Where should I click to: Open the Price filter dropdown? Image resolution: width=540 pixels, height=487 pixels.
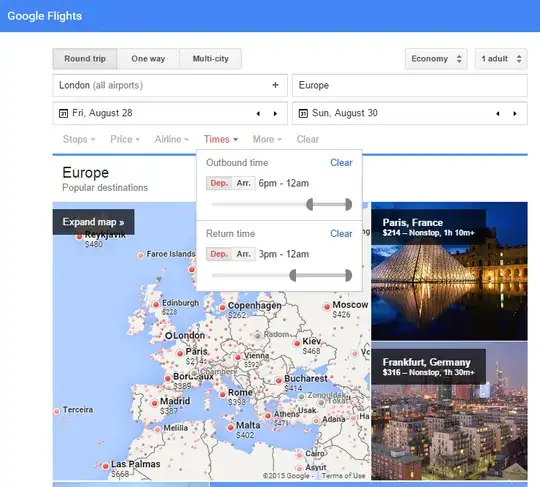point(125,139)
